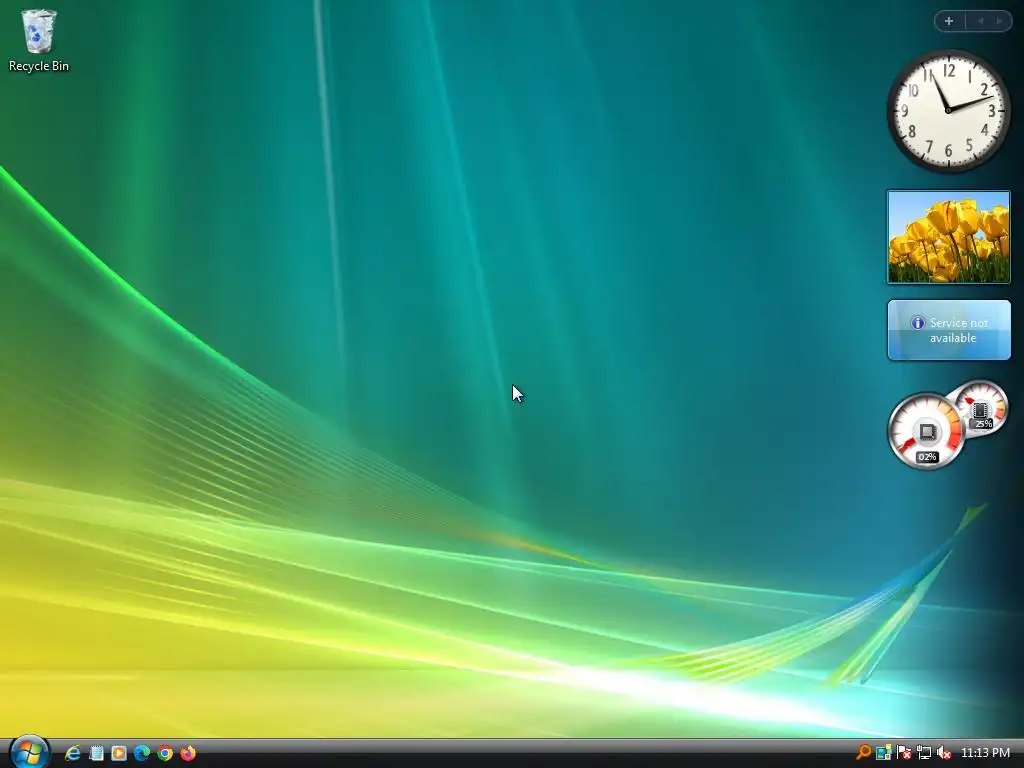Viewport: 1024px width, 768px height.
Task: Launch Google Chrome from the taskbar
Action: coord(165,753)
